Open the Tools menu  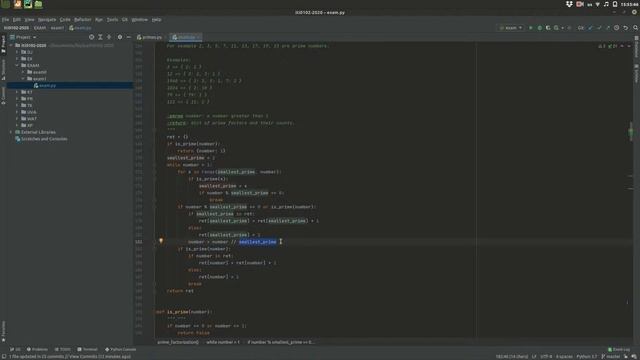click(112, 20)
